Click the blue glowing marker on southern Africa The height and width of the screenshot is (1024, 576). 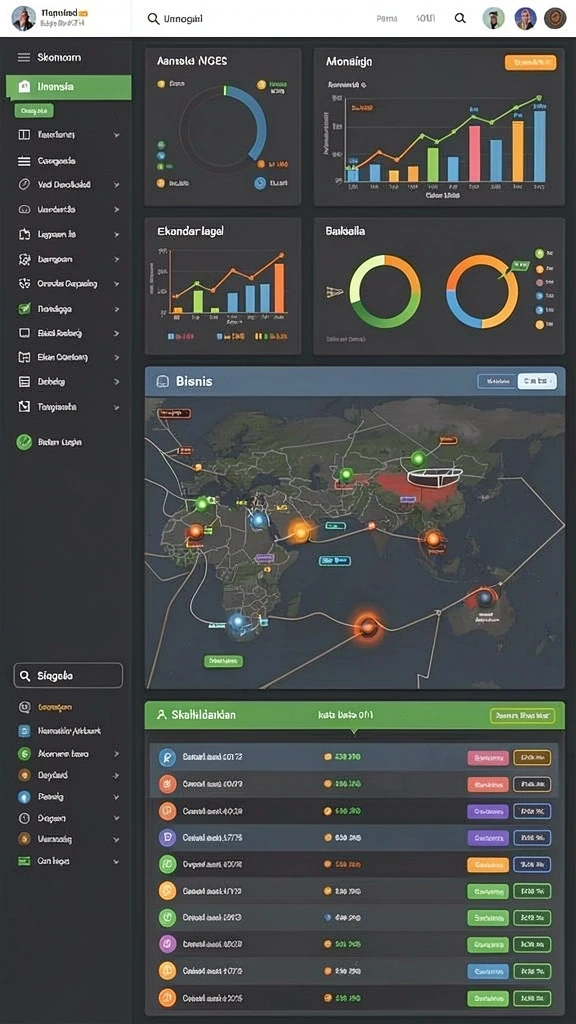[x=238, y=621]
